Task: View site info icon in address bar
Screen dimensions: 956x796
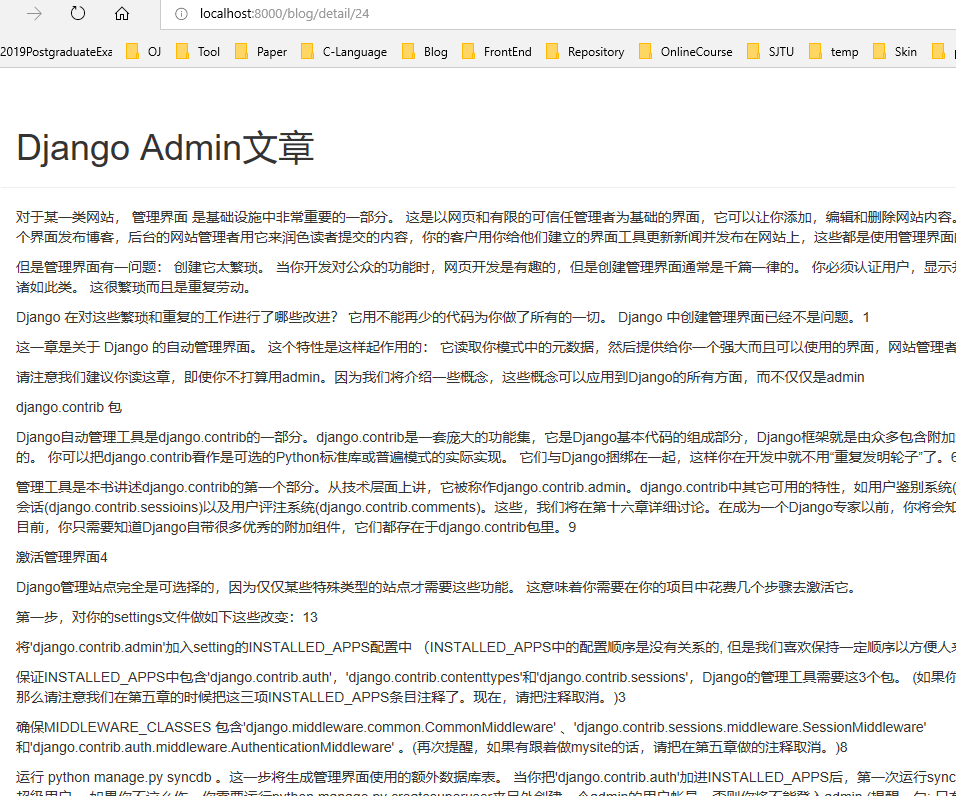Action: coord(181,13)
